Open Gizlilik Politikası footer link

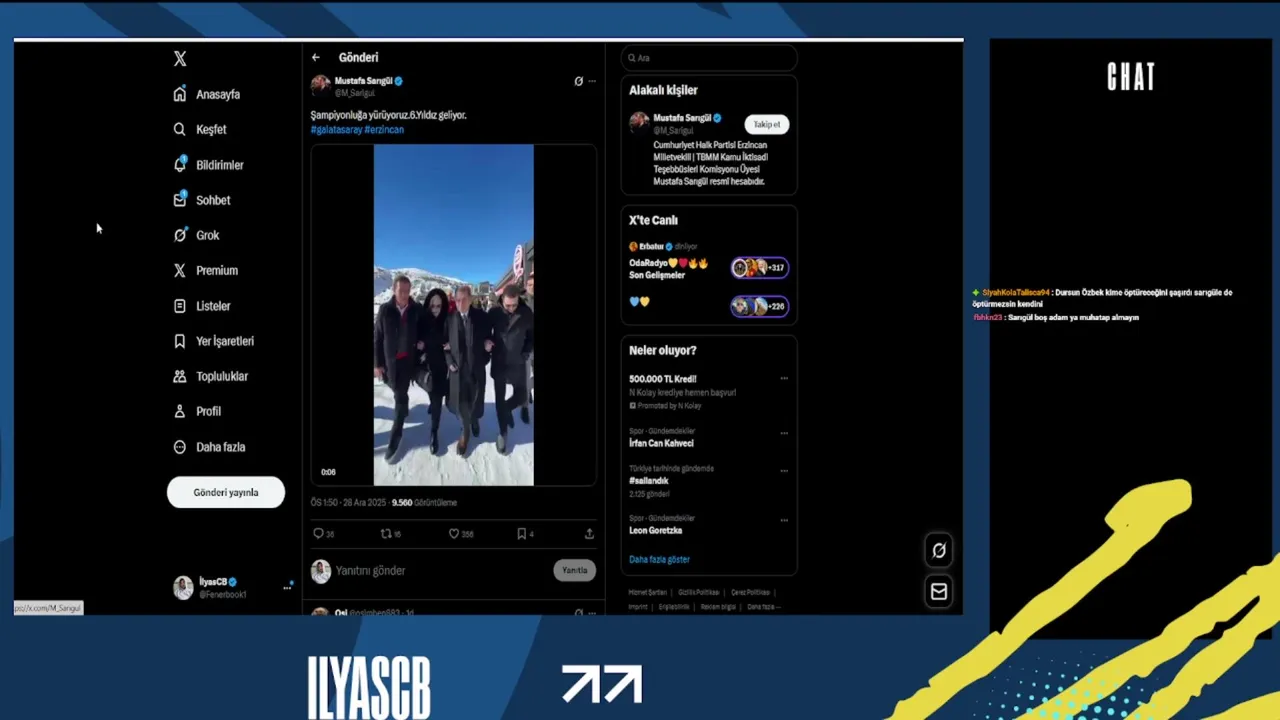point(699,592)
